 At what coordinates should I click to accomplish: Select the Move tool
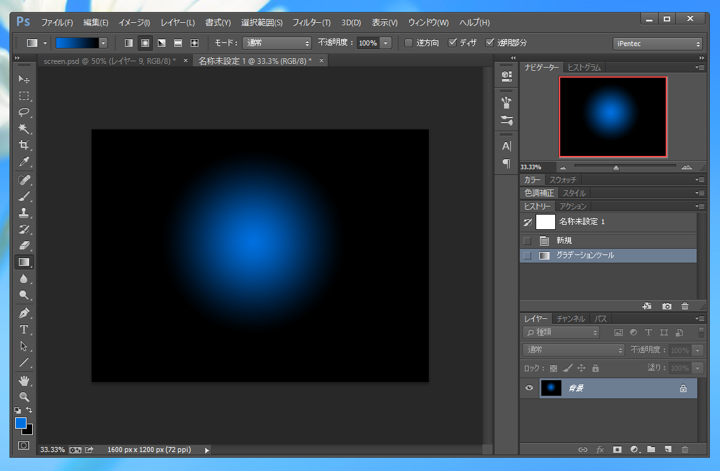(24, 79)
